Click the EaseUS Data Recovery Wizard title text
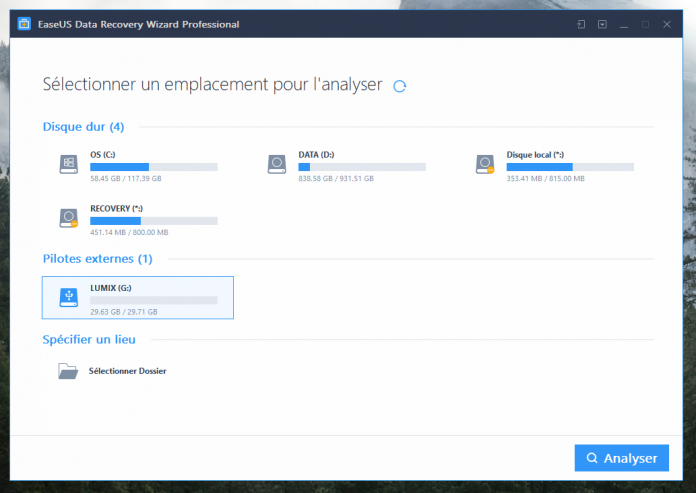This screenshot has width=696, height=493. [x=138, y=24]
